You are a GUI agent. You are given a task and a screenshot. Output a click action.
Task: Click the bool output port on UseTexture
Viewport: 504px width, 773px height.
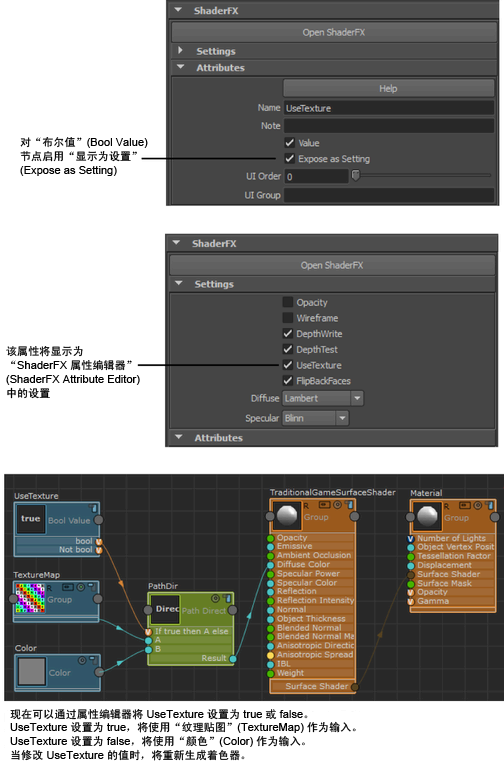tap(99, 541)
